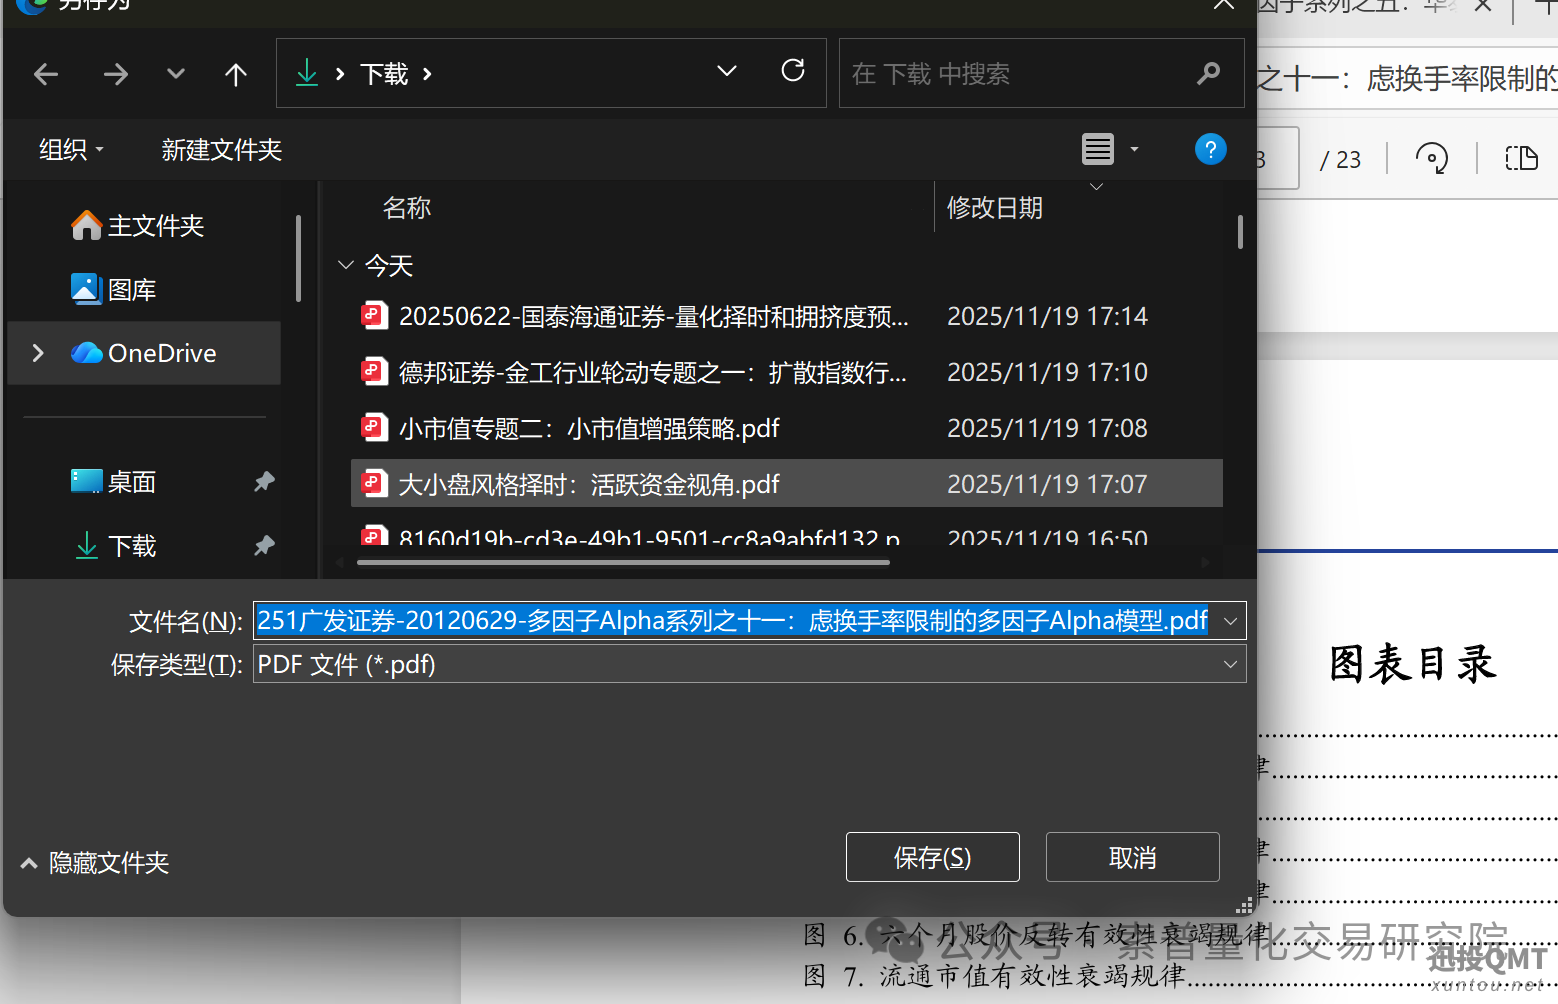Click the 保存 button to save the PDF
The width and height of the screenshot is (1558, 1004).
tap(931, 857)
